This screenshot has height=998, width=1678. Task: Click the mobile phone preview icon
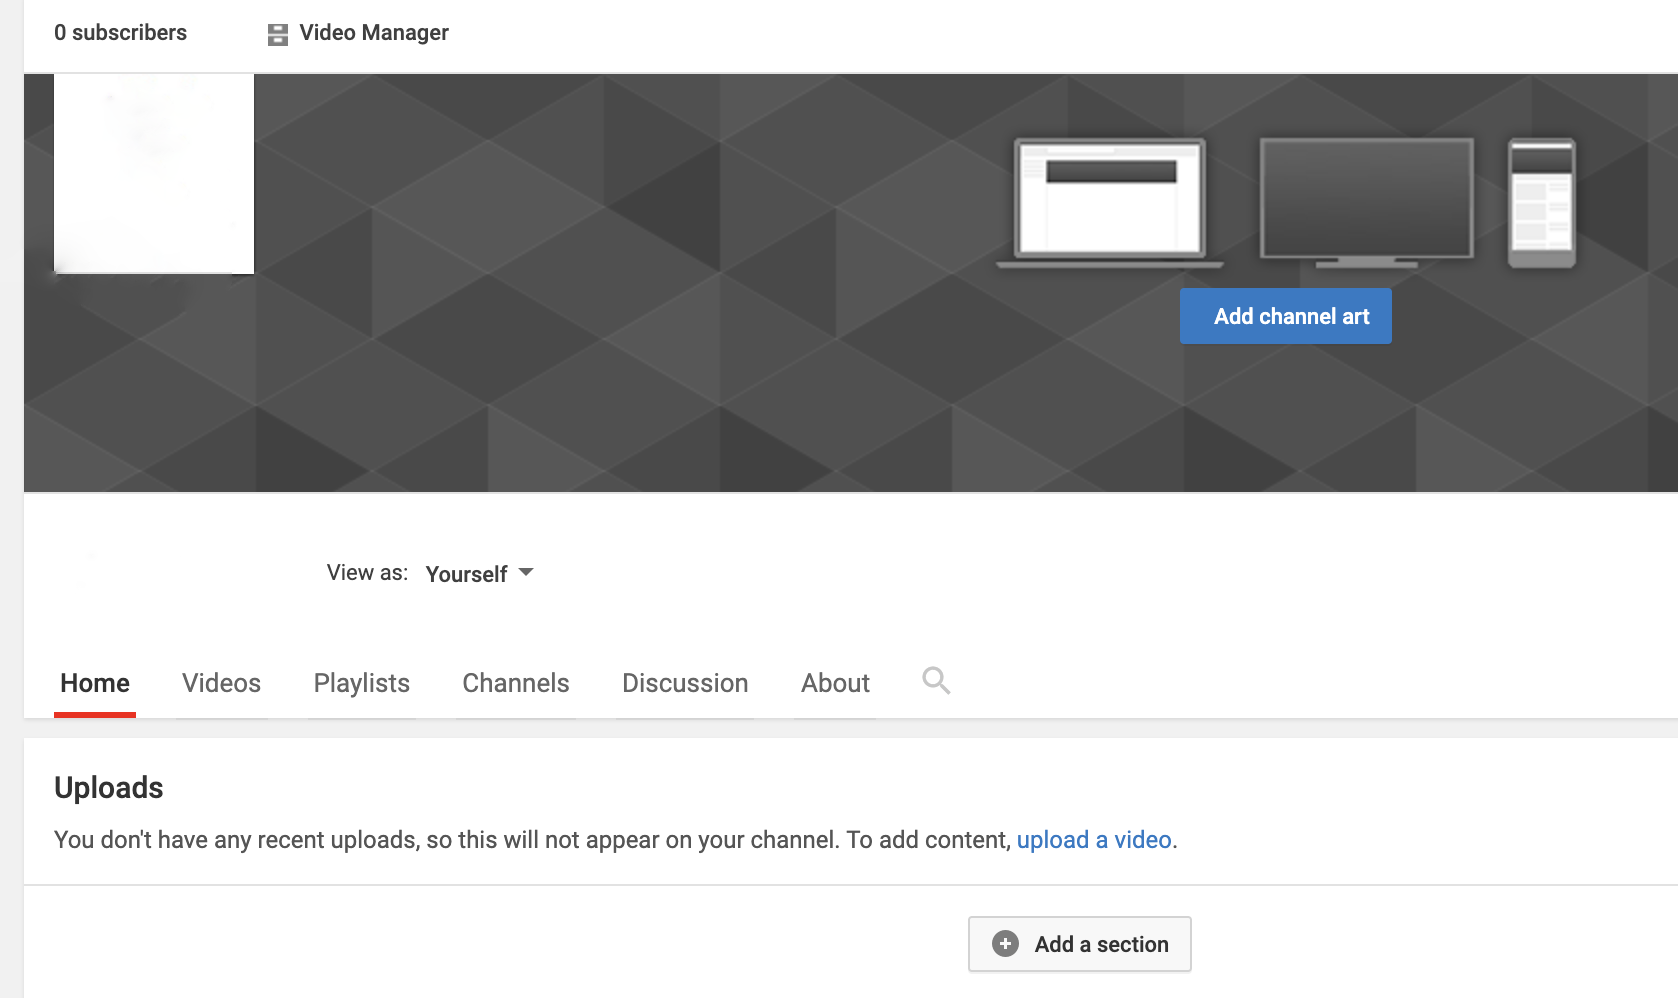(x=1541, y=203)
